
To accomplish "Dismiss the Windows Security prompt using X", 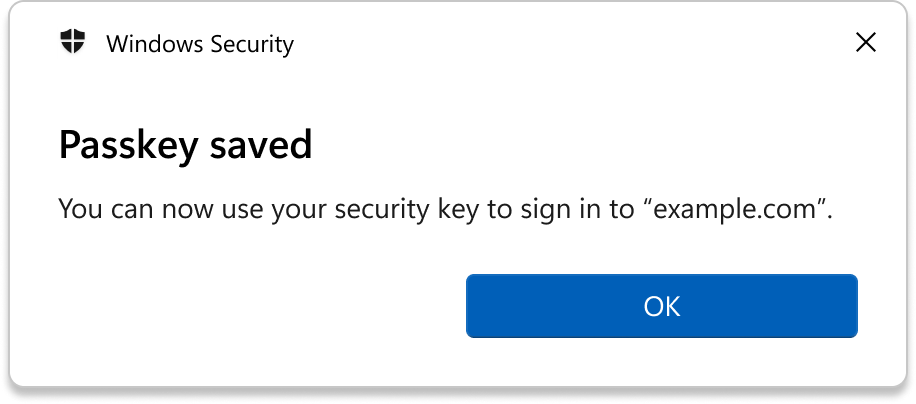I will (865, 42).
